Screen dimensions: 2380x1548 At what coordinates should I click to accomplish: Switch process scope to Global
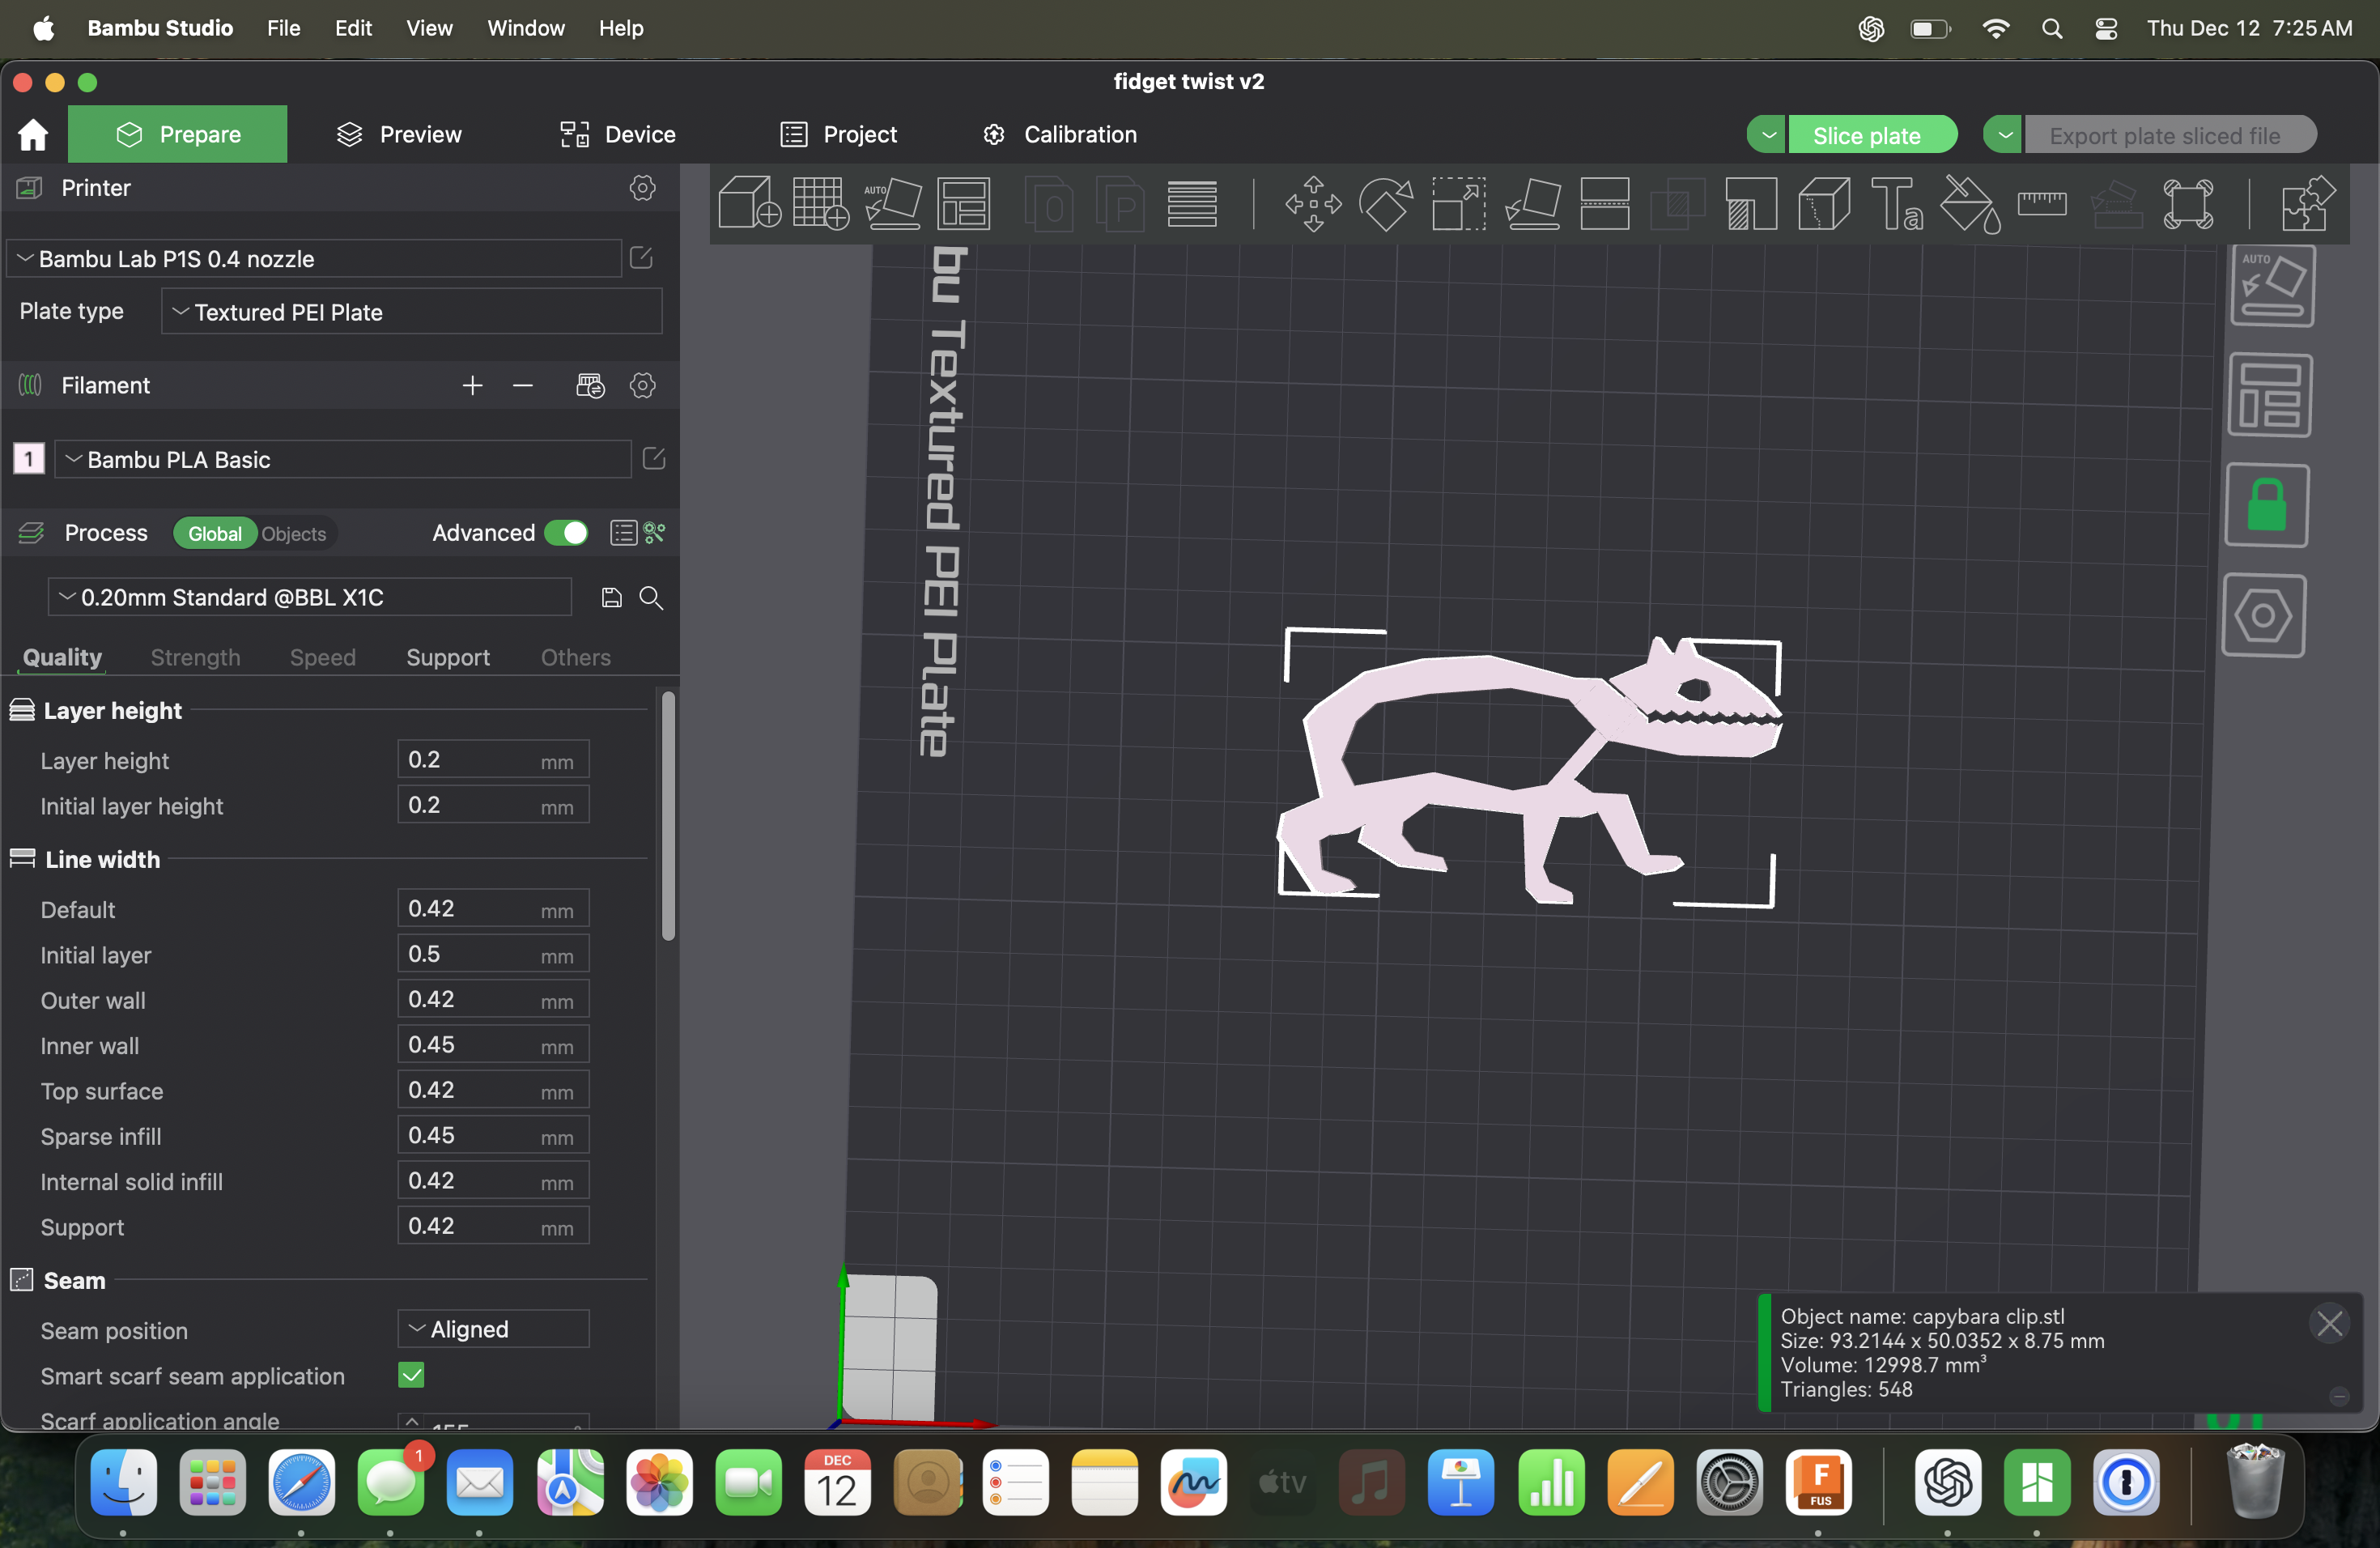(x=215, y=534)
